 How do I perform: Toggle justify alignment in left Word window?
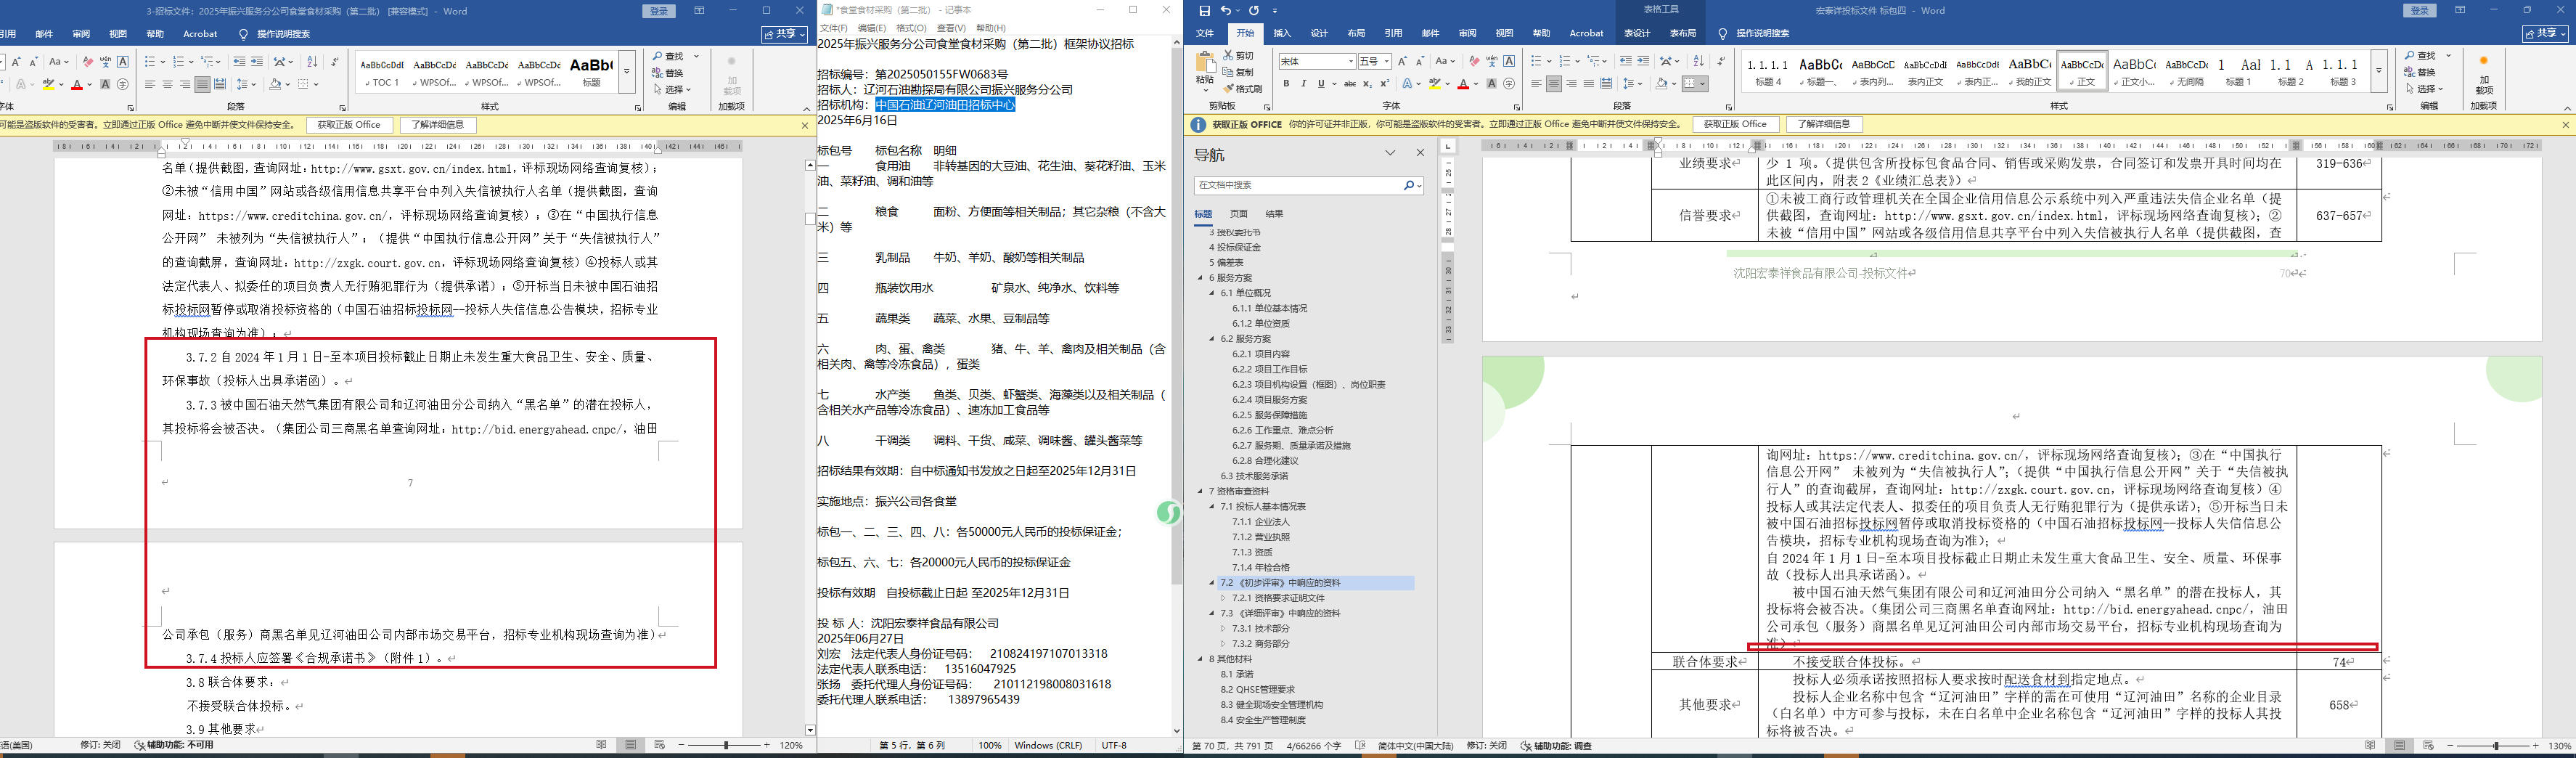[x=202, y=84]
